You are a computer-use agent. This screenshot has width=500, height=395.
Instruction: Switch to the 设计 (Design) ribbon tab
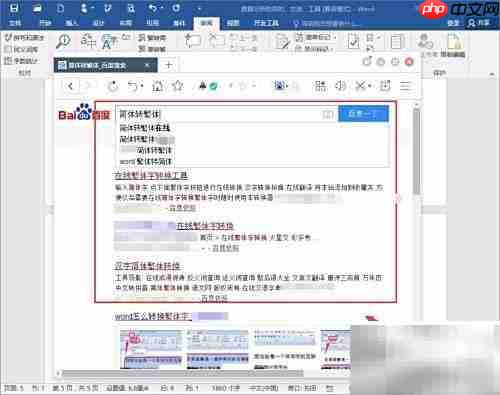(x=98, y=23)
